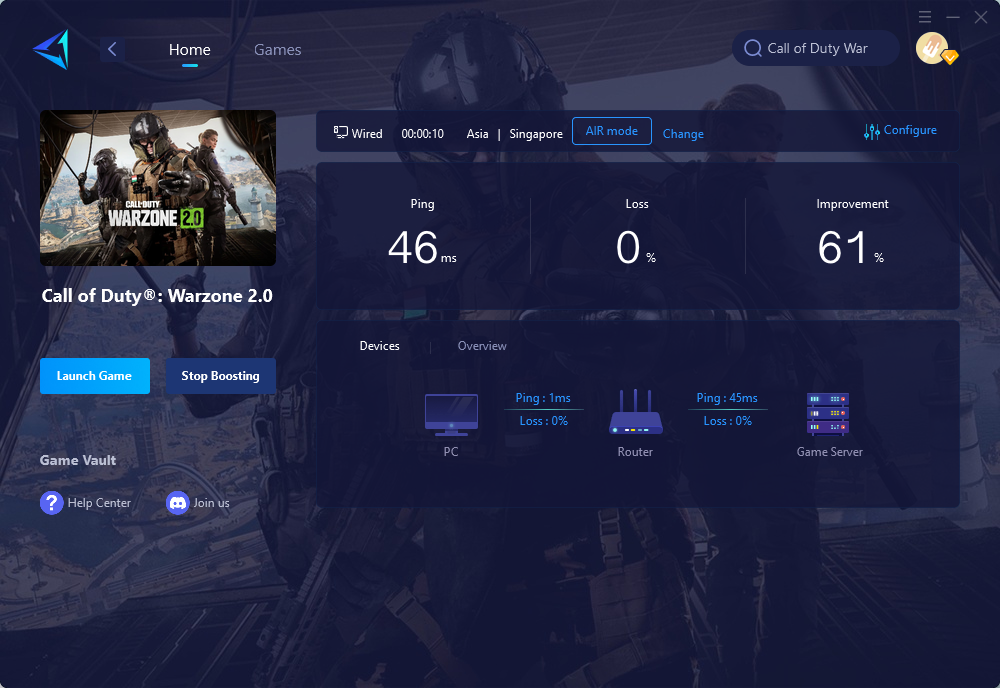1000x688 pixels.
Task: Click the Game Vault label
Action: pyautogui.click(x=78, y=460)
